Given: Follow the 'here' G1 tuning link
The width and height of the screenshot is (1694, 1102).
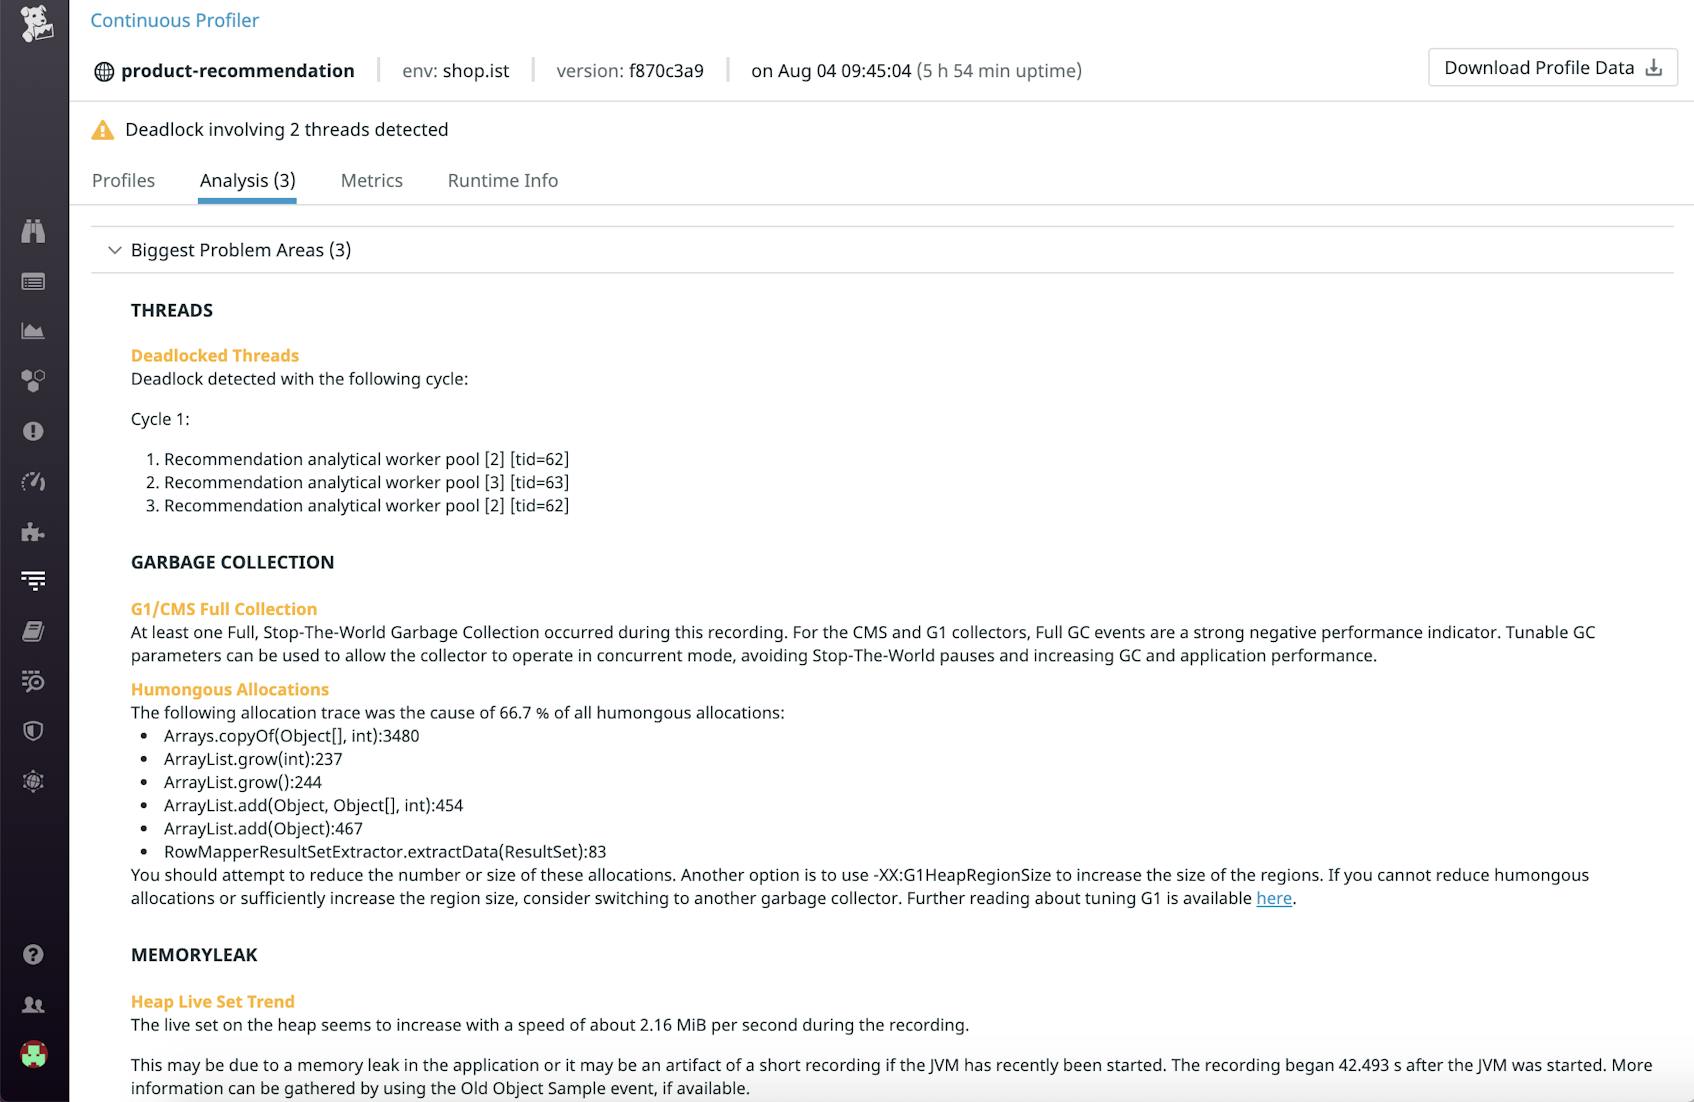Looking at the screenshot, I should (1273, 898).
